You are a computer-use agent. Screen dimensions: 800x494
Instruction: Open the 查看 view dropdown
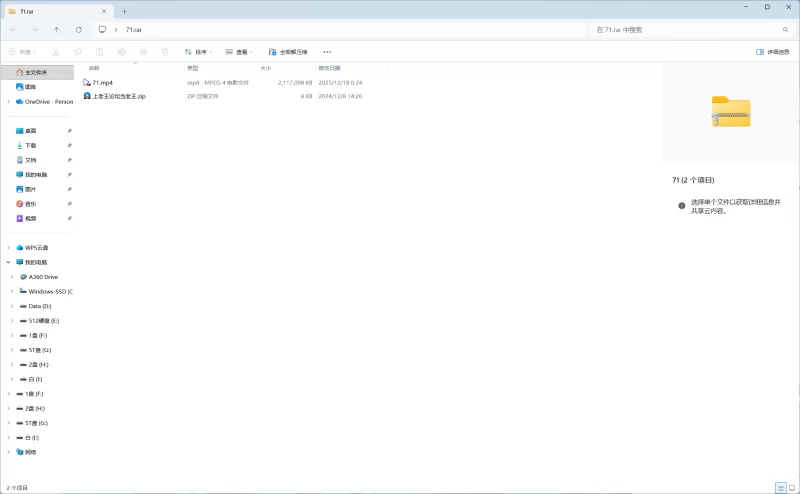(238, 51)
